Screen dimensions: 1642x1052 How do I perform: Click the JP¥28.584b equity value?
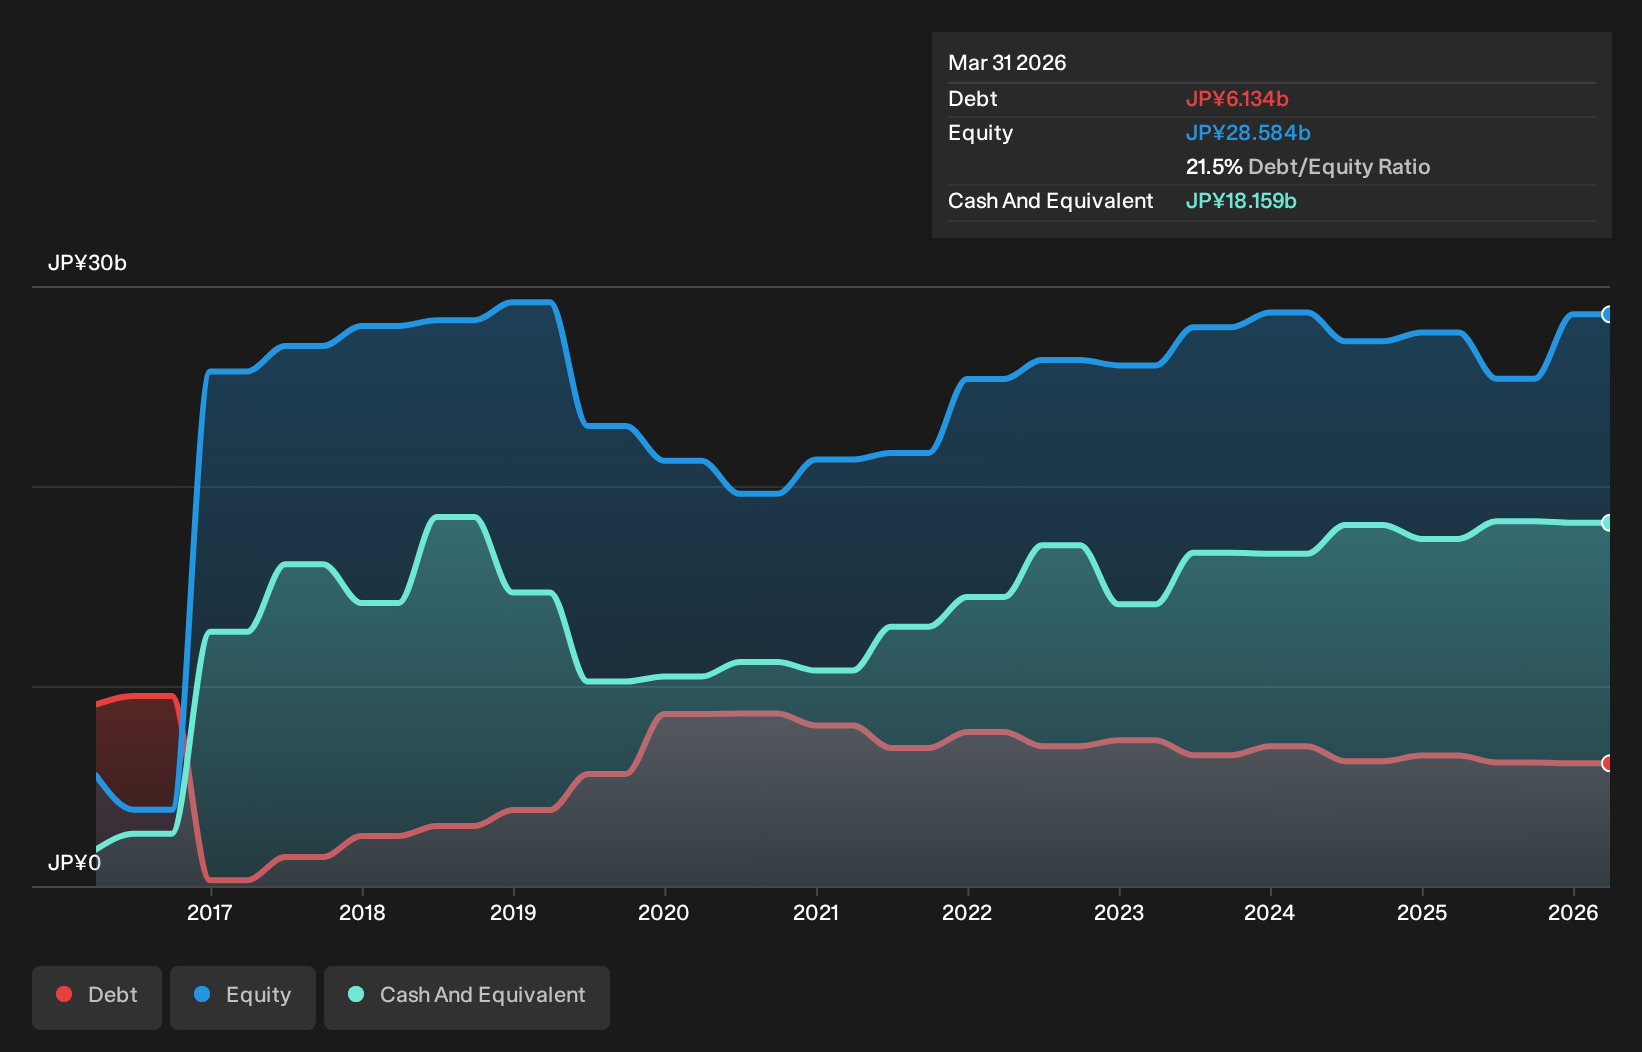(x=1248, y=132)
